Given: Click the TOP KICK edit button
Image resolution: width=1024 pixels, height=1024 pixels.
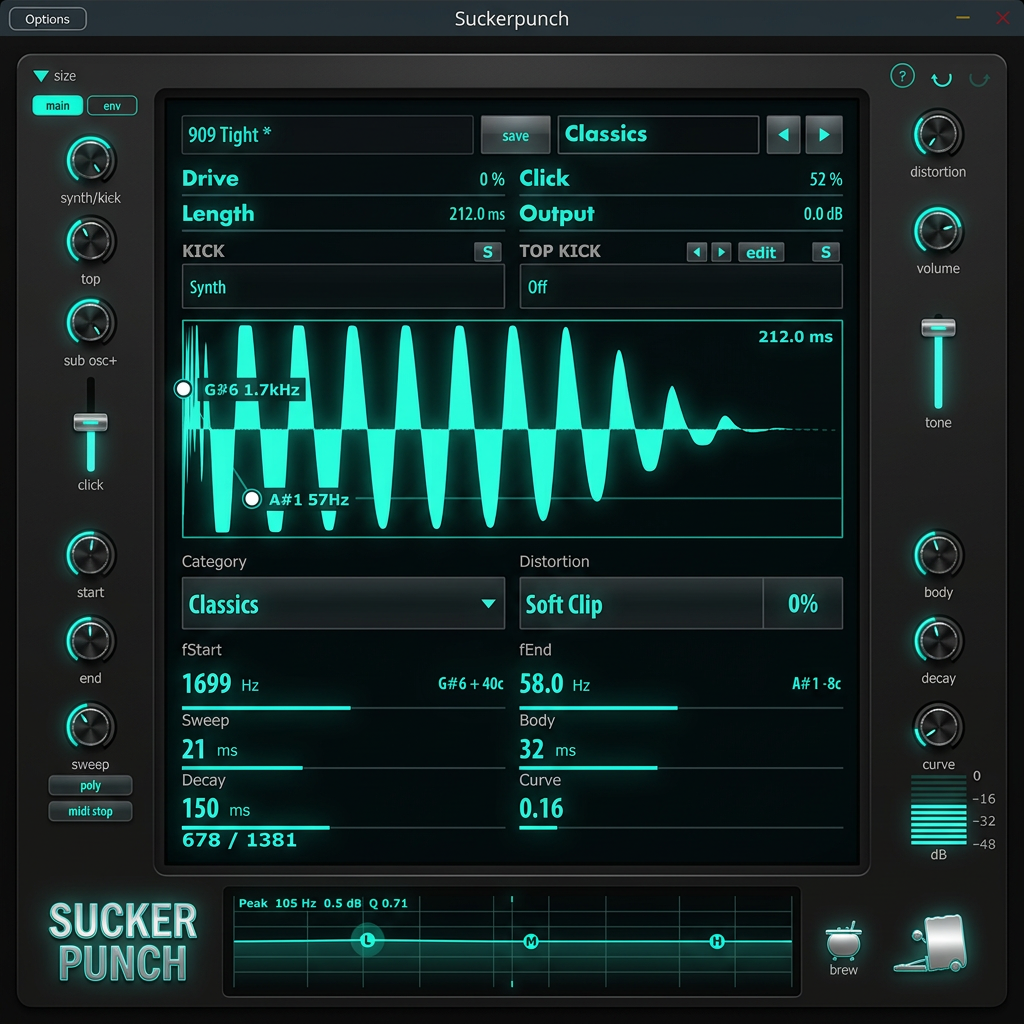Looking at the screenshot, I should pos(761,252).
